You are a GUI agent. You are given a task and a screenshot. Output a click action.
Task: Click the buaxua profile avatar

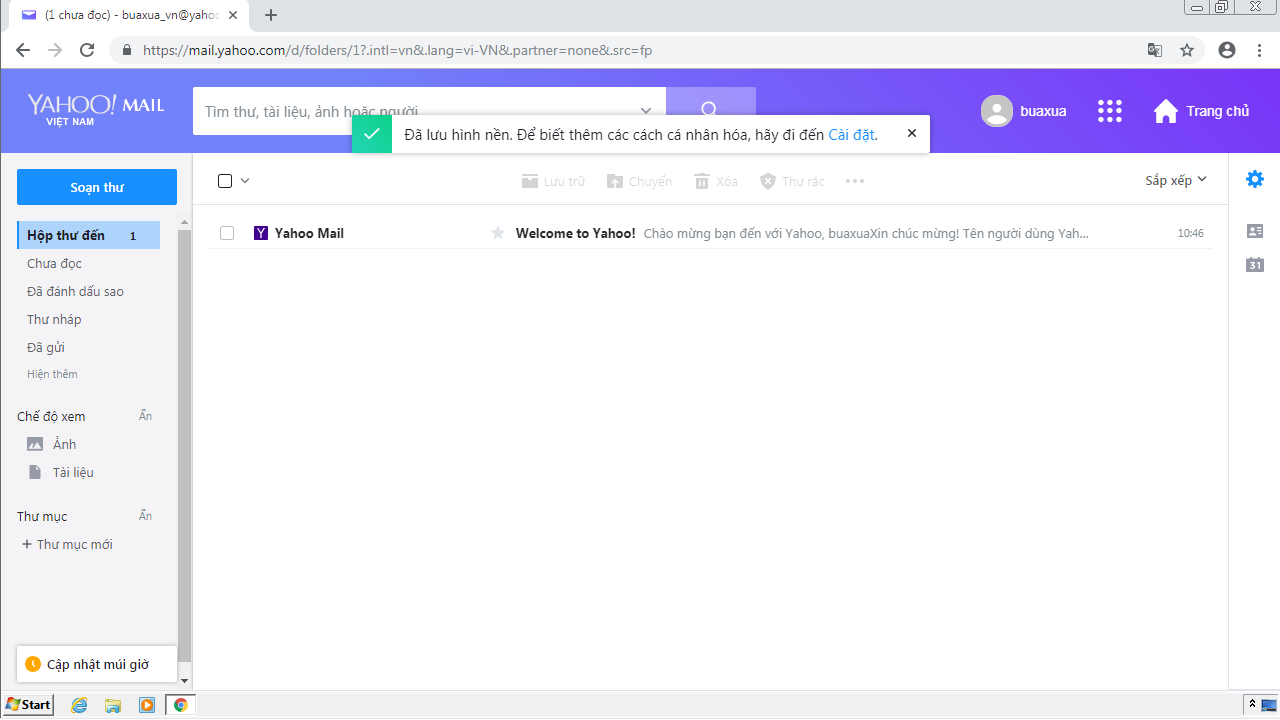coord(997,111)
